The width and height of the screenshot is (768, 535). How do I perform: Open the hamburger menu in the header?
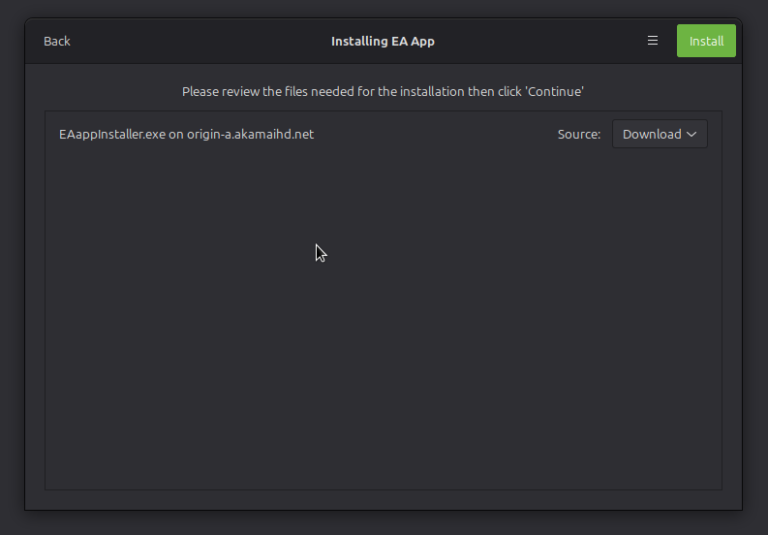point(653,41)
